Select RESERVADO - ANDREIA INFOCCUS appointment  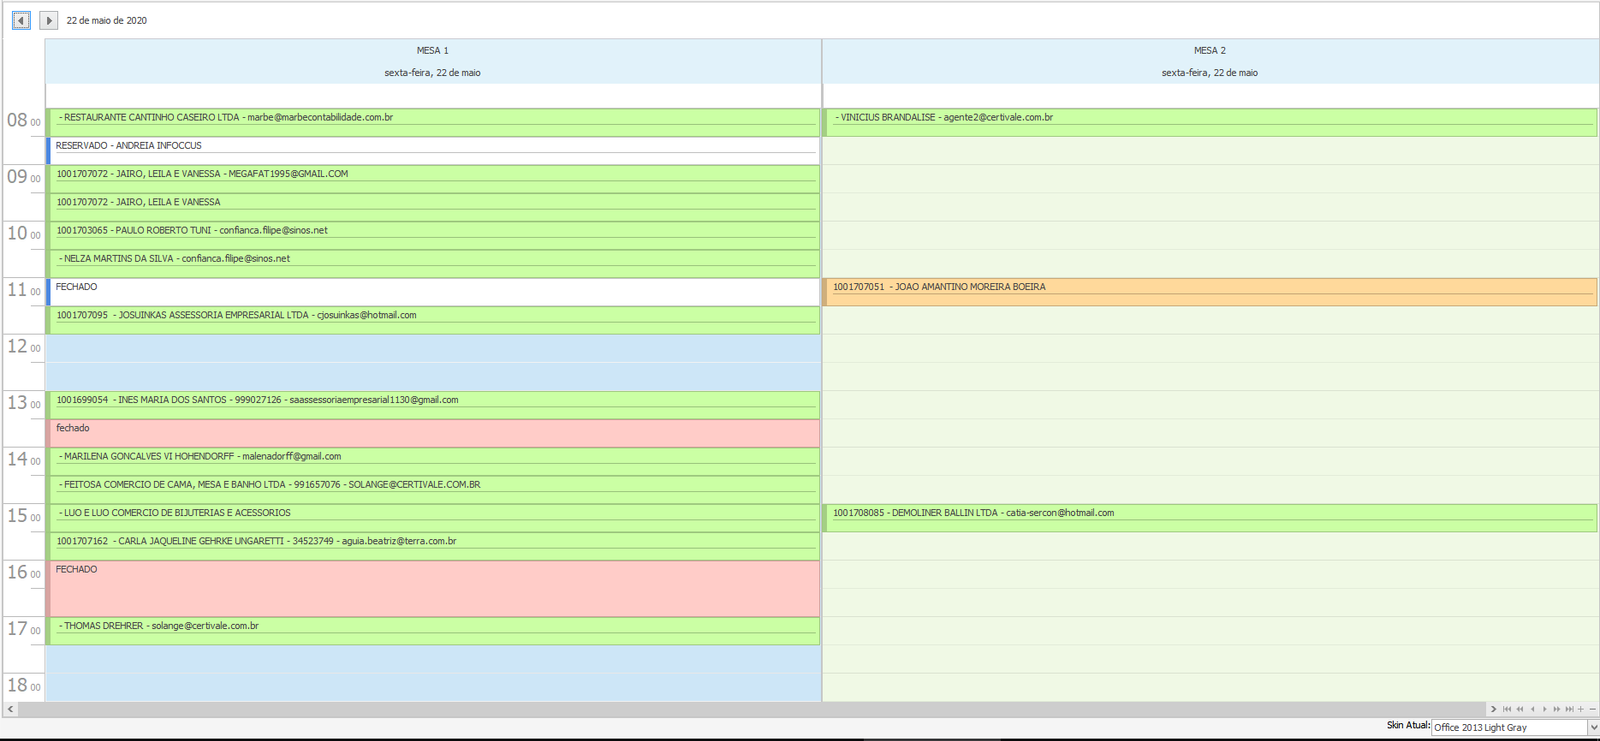tap(433, 150)
